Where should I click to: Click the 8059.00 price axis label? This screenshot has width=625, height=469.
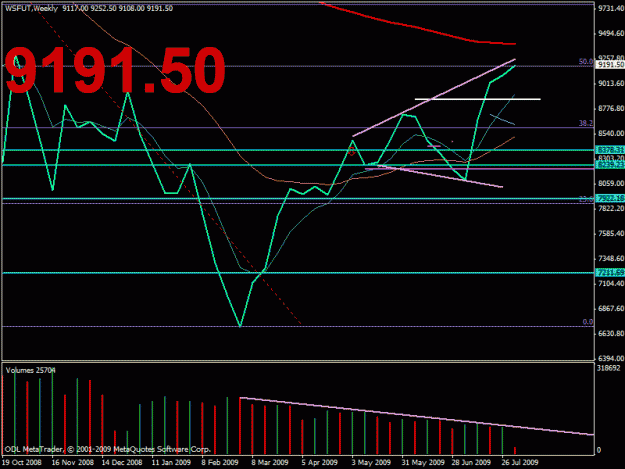tap(611, 183)
